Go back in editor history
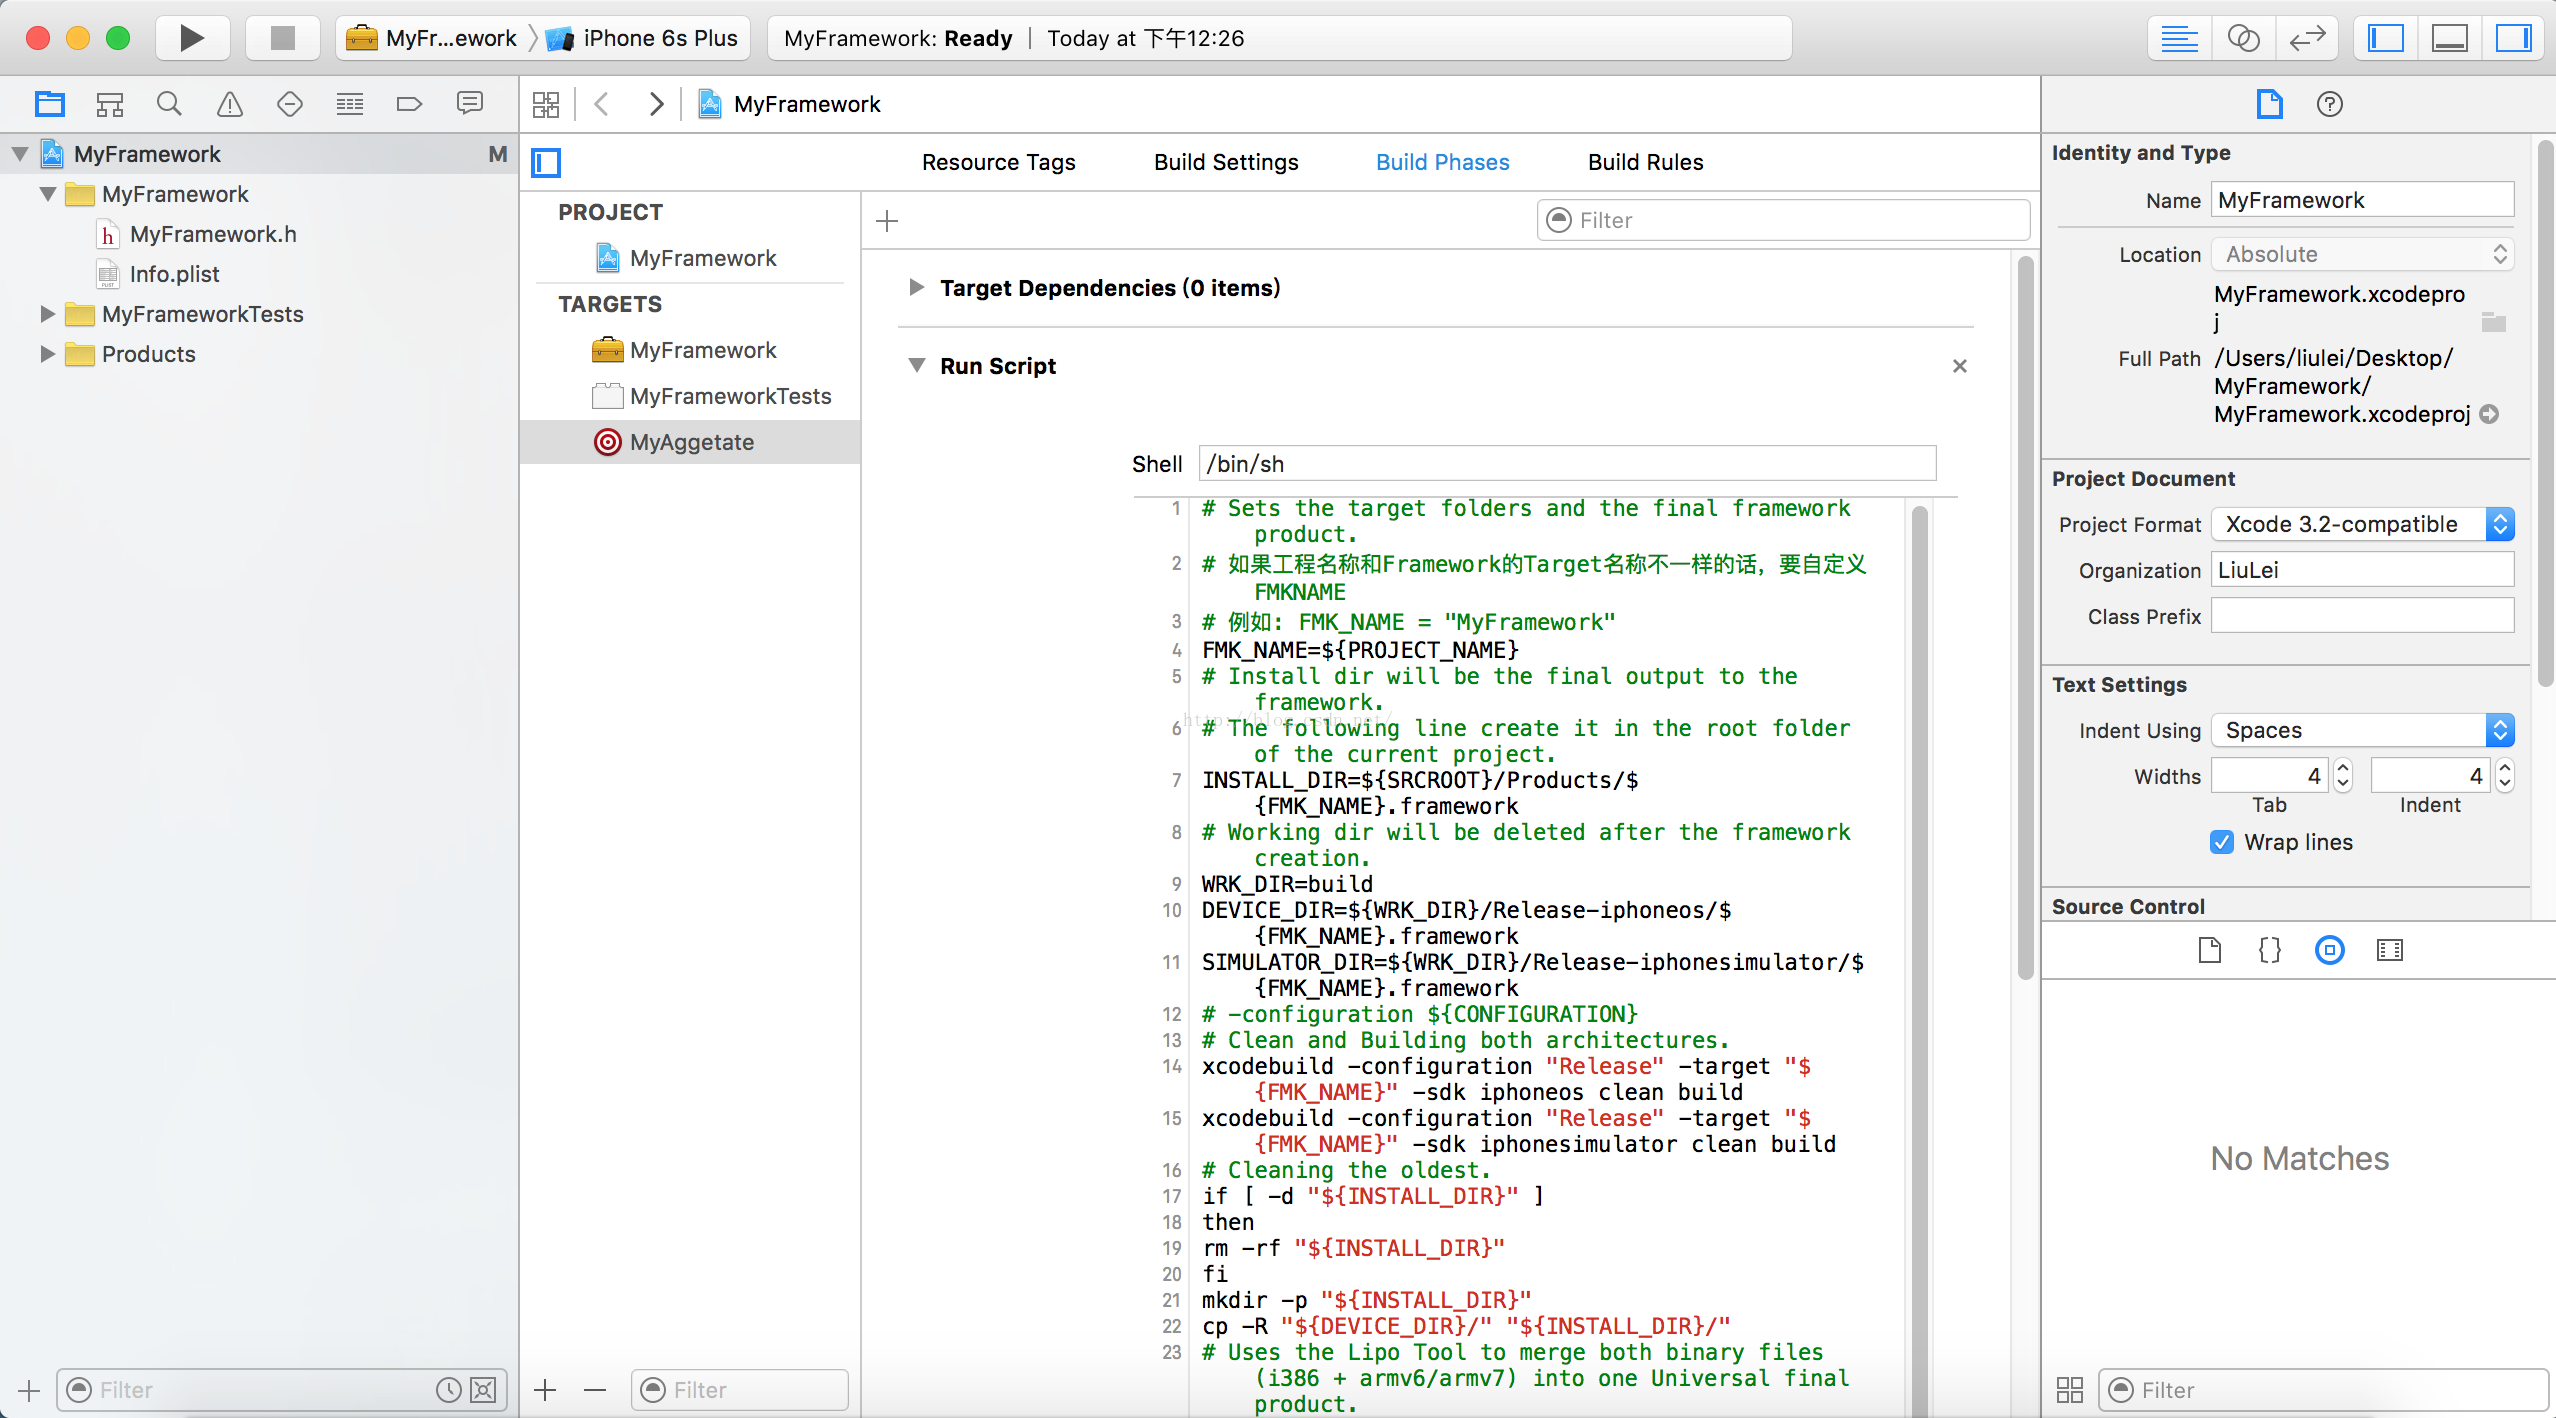The height and width of the screenshot is (1418, 2556). [x=602, y=104]
